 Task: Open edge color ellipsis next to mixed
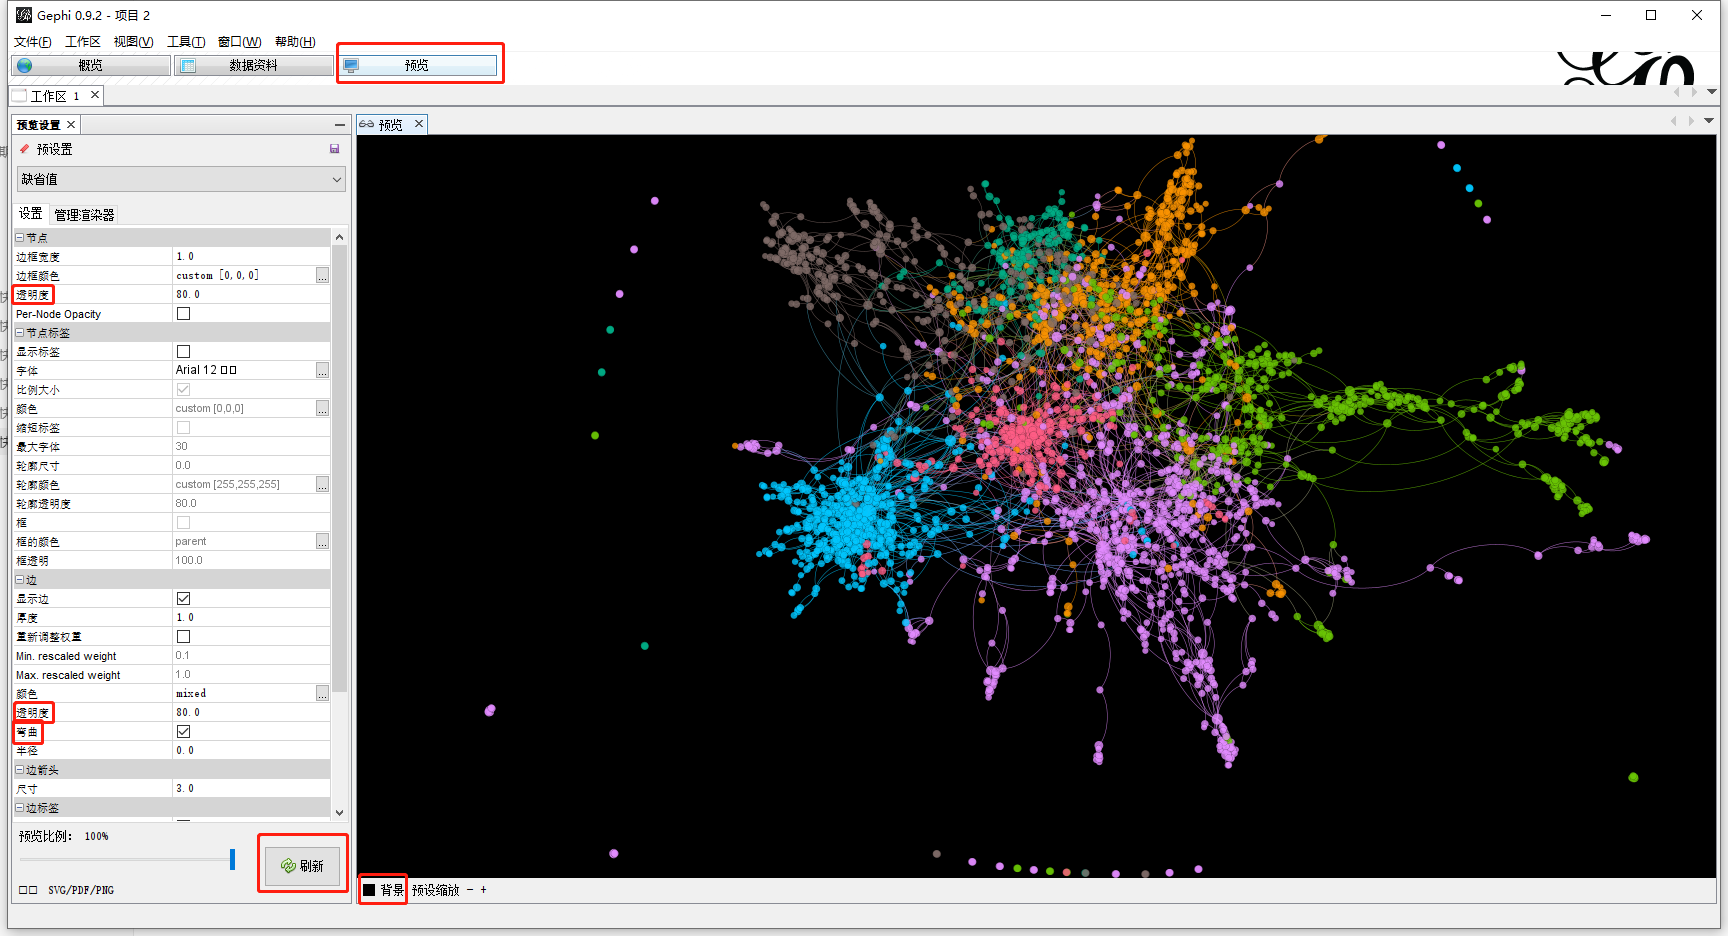322,693
